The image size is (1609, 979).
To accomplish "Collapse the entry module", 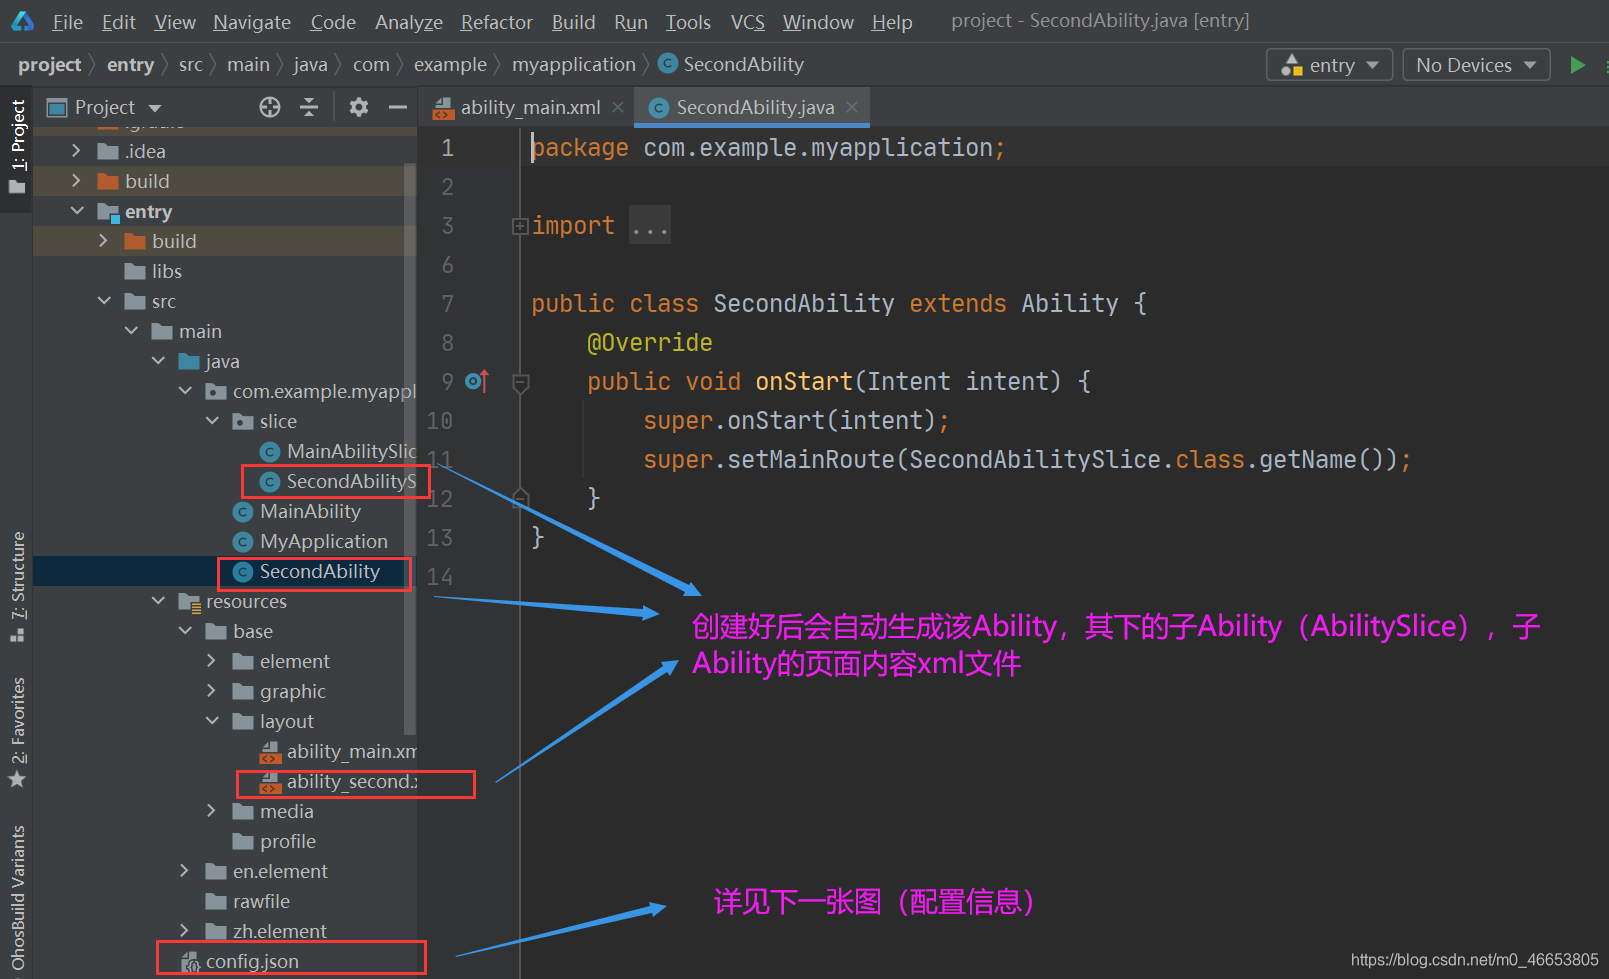I will click(x=77, y=211).
